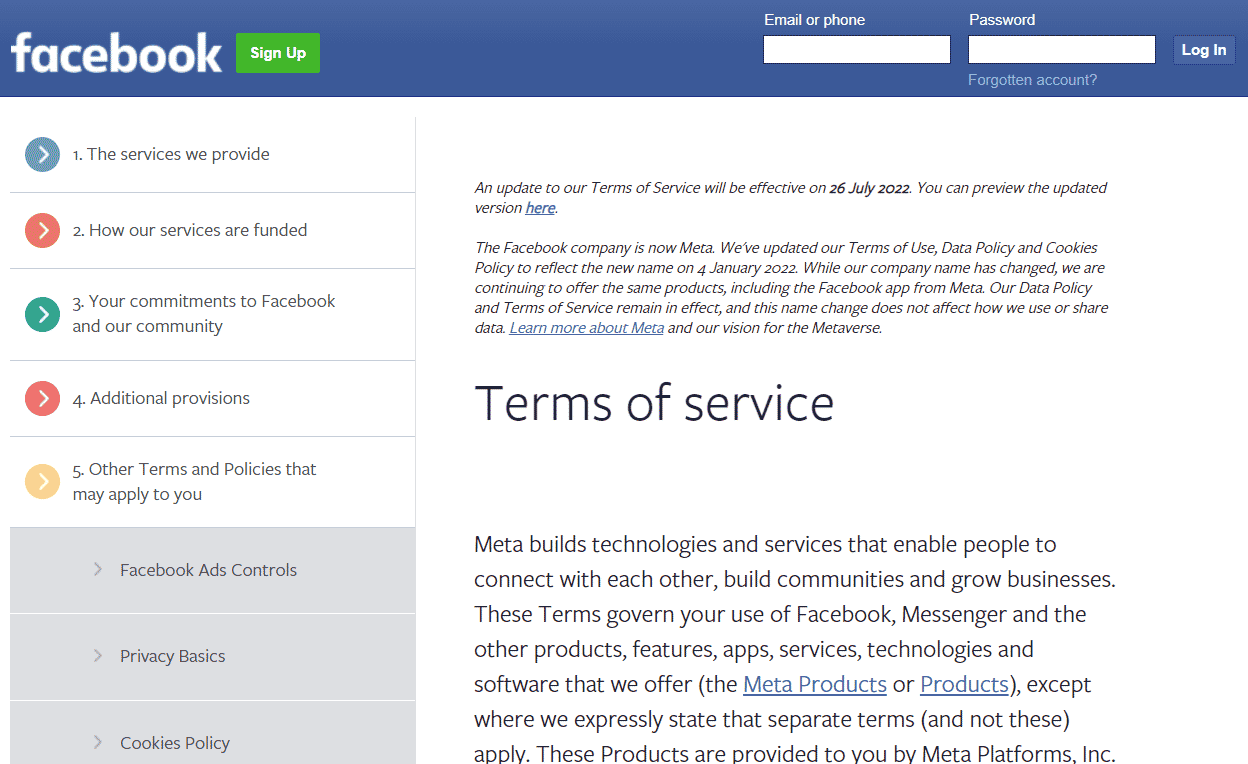Open the 'Forgotten account?' link

(1032, 80)
